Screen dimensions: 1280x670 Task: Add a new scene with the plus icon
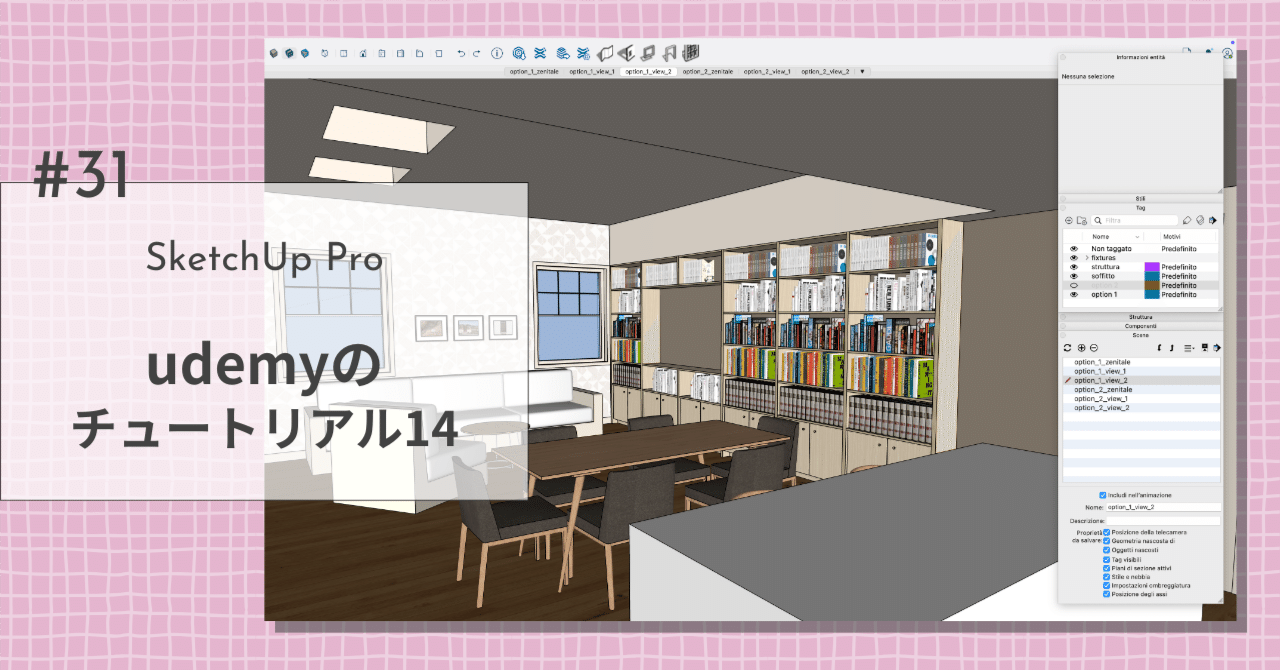(x=1081, y=348)
